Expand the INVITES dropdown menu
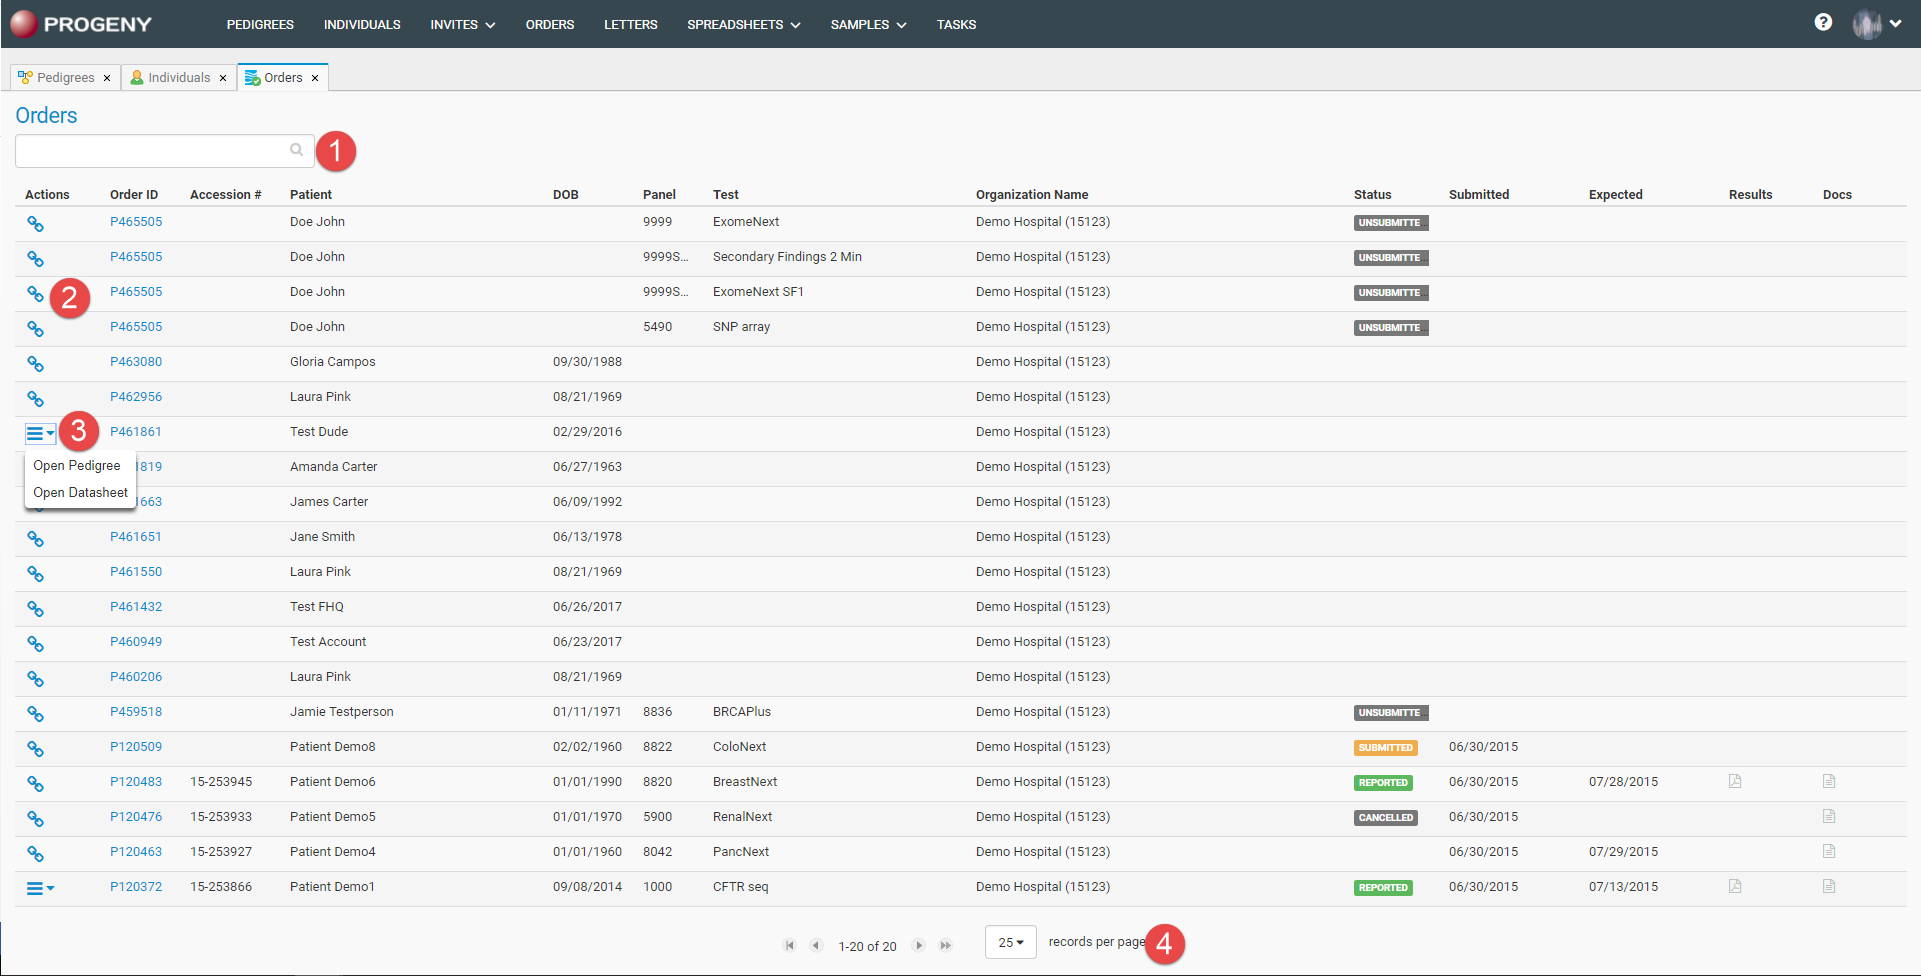The height and width of the screenshot is (976, 1921). tap(461, 24)
